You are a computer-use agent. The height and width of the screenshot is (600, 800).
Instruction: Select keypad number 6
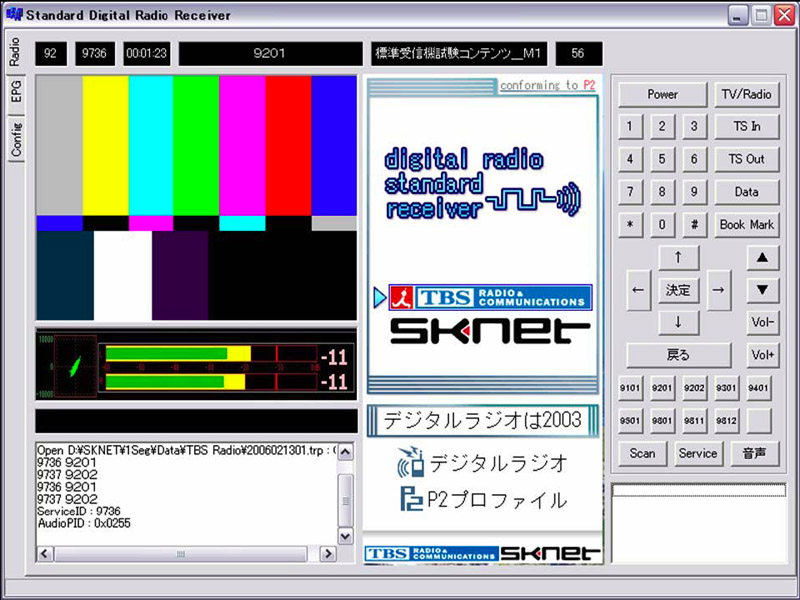[694, 159]
